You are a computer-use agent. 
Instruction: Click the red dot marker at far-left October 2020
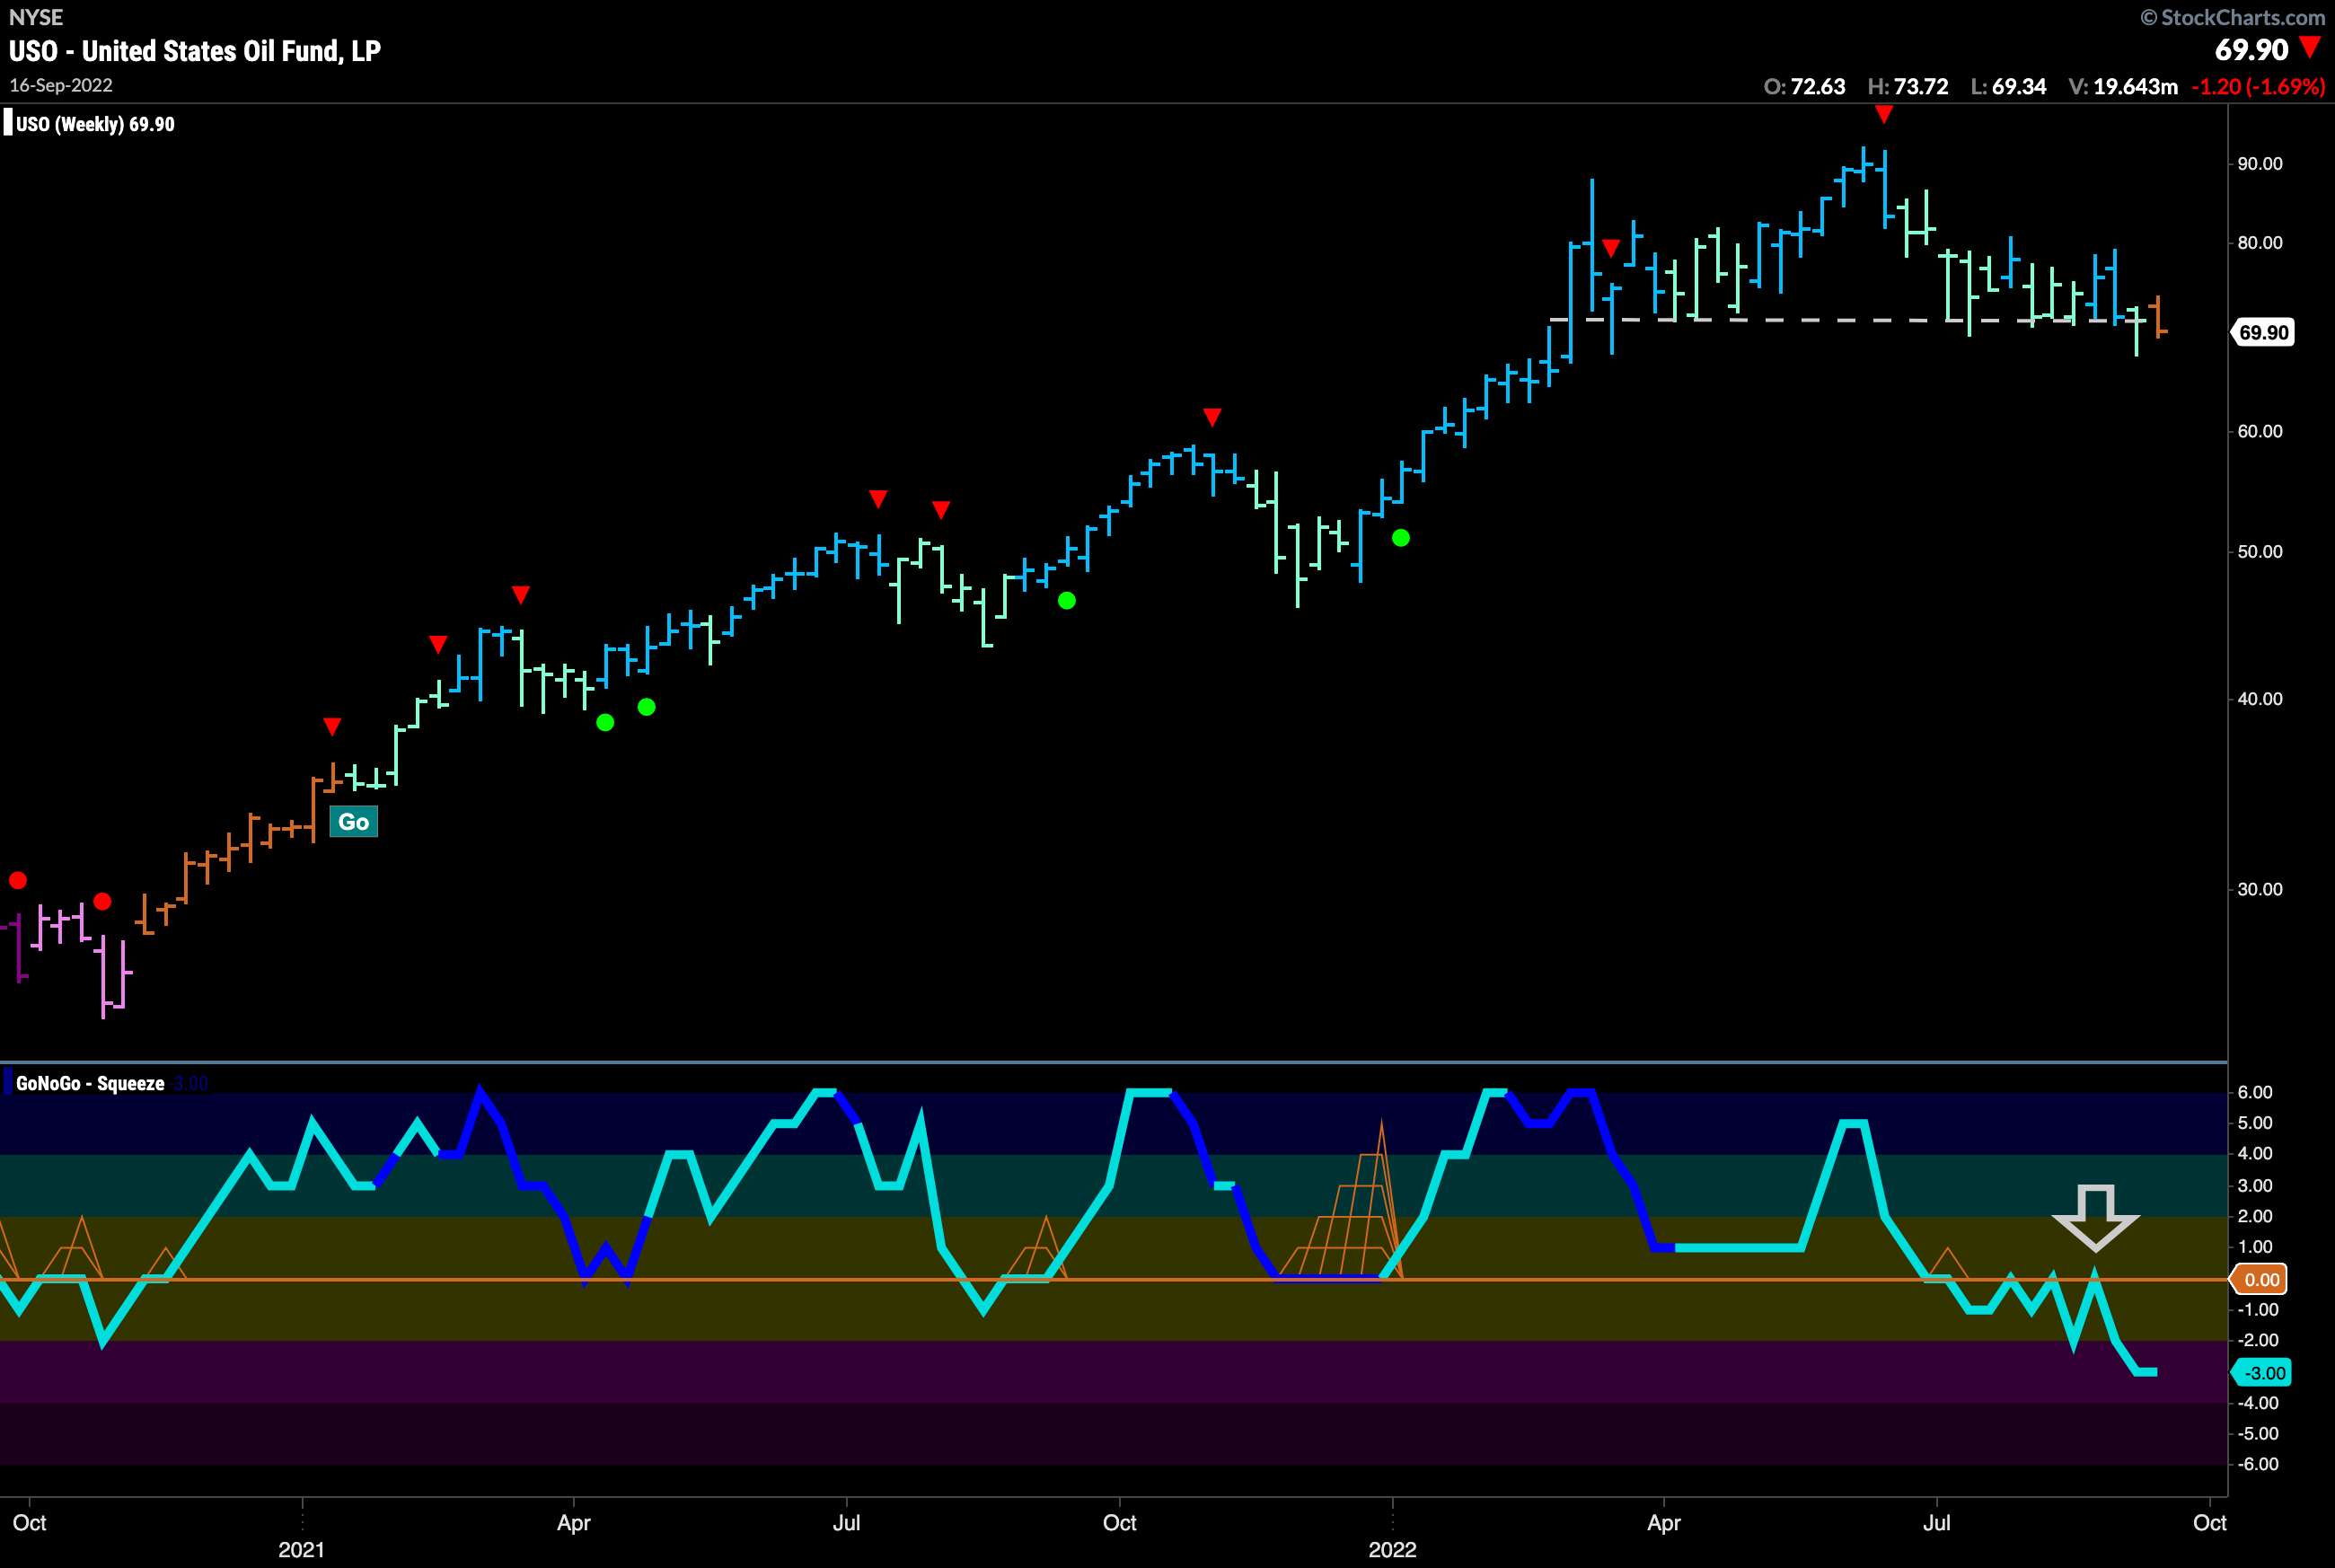point(18,880)
